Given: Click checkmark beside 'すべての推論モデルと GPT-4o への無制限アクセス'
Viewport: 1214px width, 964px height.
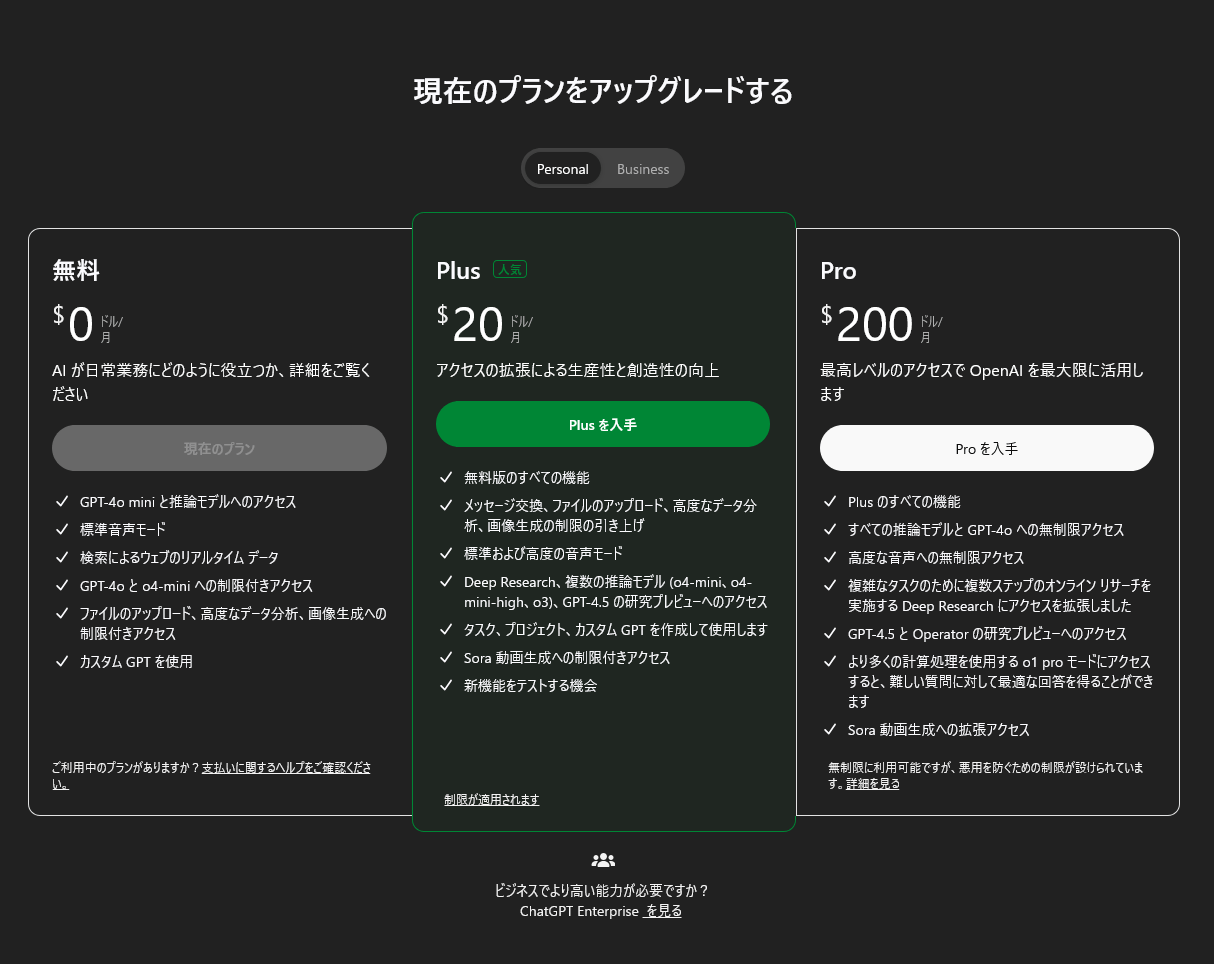Looking at the screenshot, I should 830,530.
